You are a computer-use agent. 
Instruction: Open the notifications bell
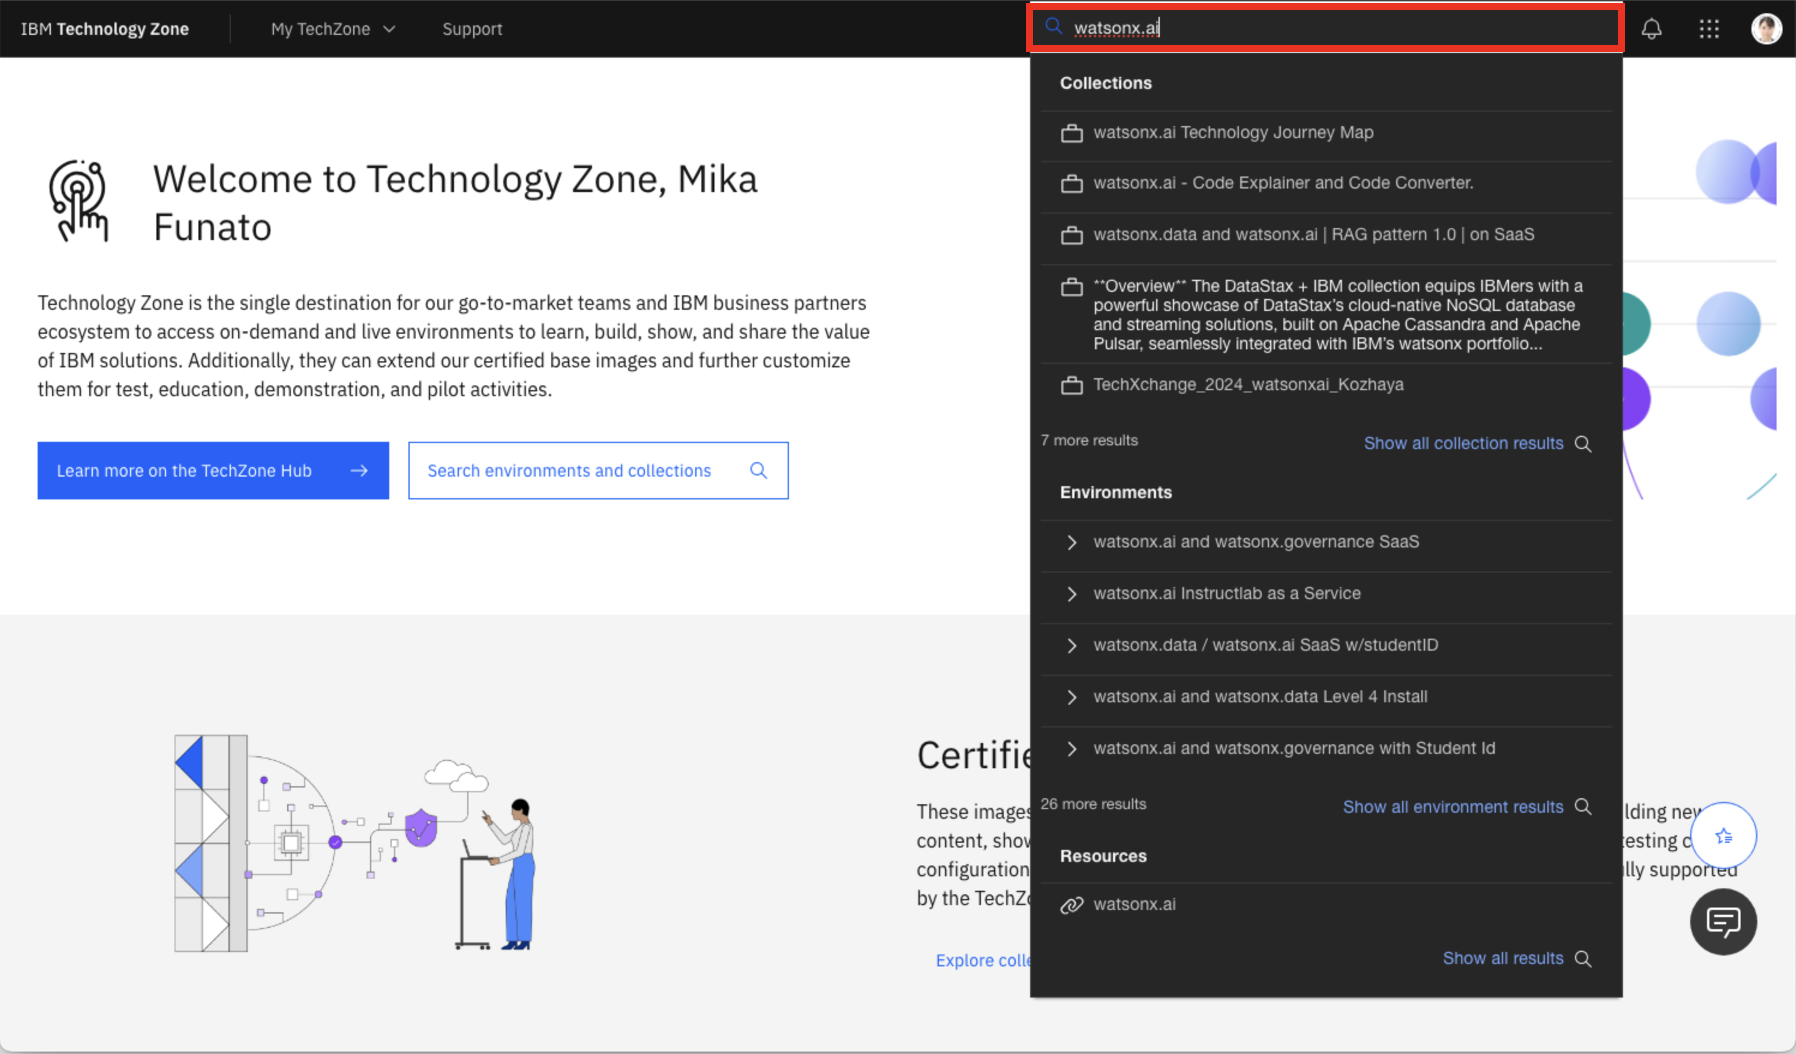(x=1651, y=29)
